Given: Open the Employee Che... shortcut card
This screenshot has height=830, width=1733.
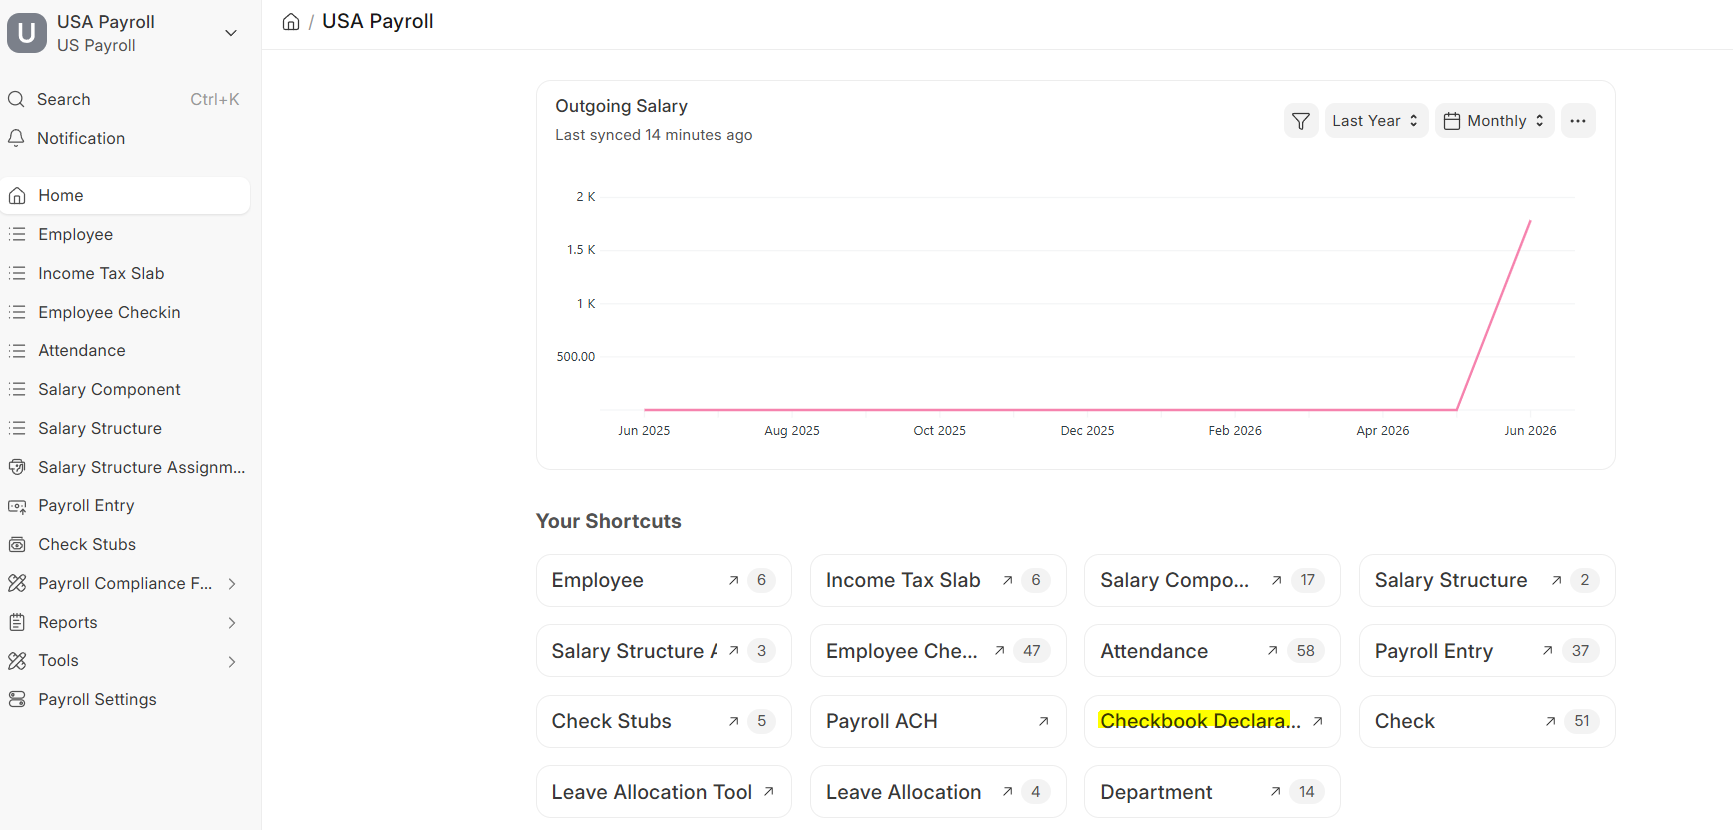Looking at the screenshot, I should pos(938,651).
